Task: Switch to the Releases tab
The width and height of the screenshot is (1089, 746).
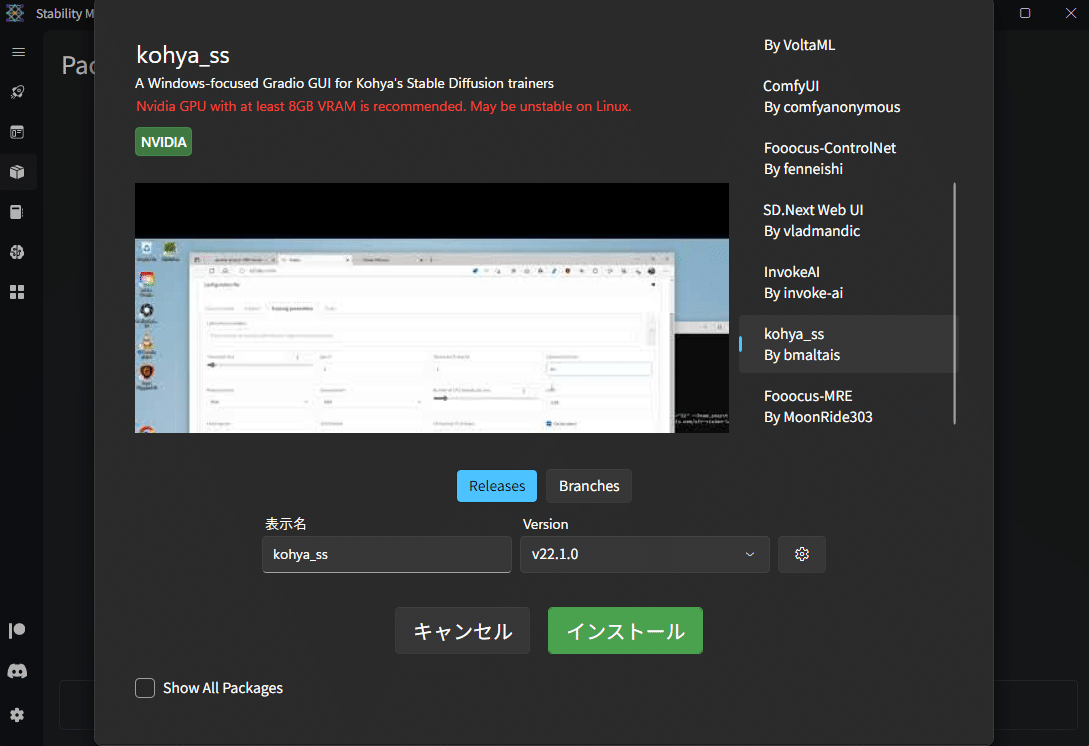Action: coord(497,486)
